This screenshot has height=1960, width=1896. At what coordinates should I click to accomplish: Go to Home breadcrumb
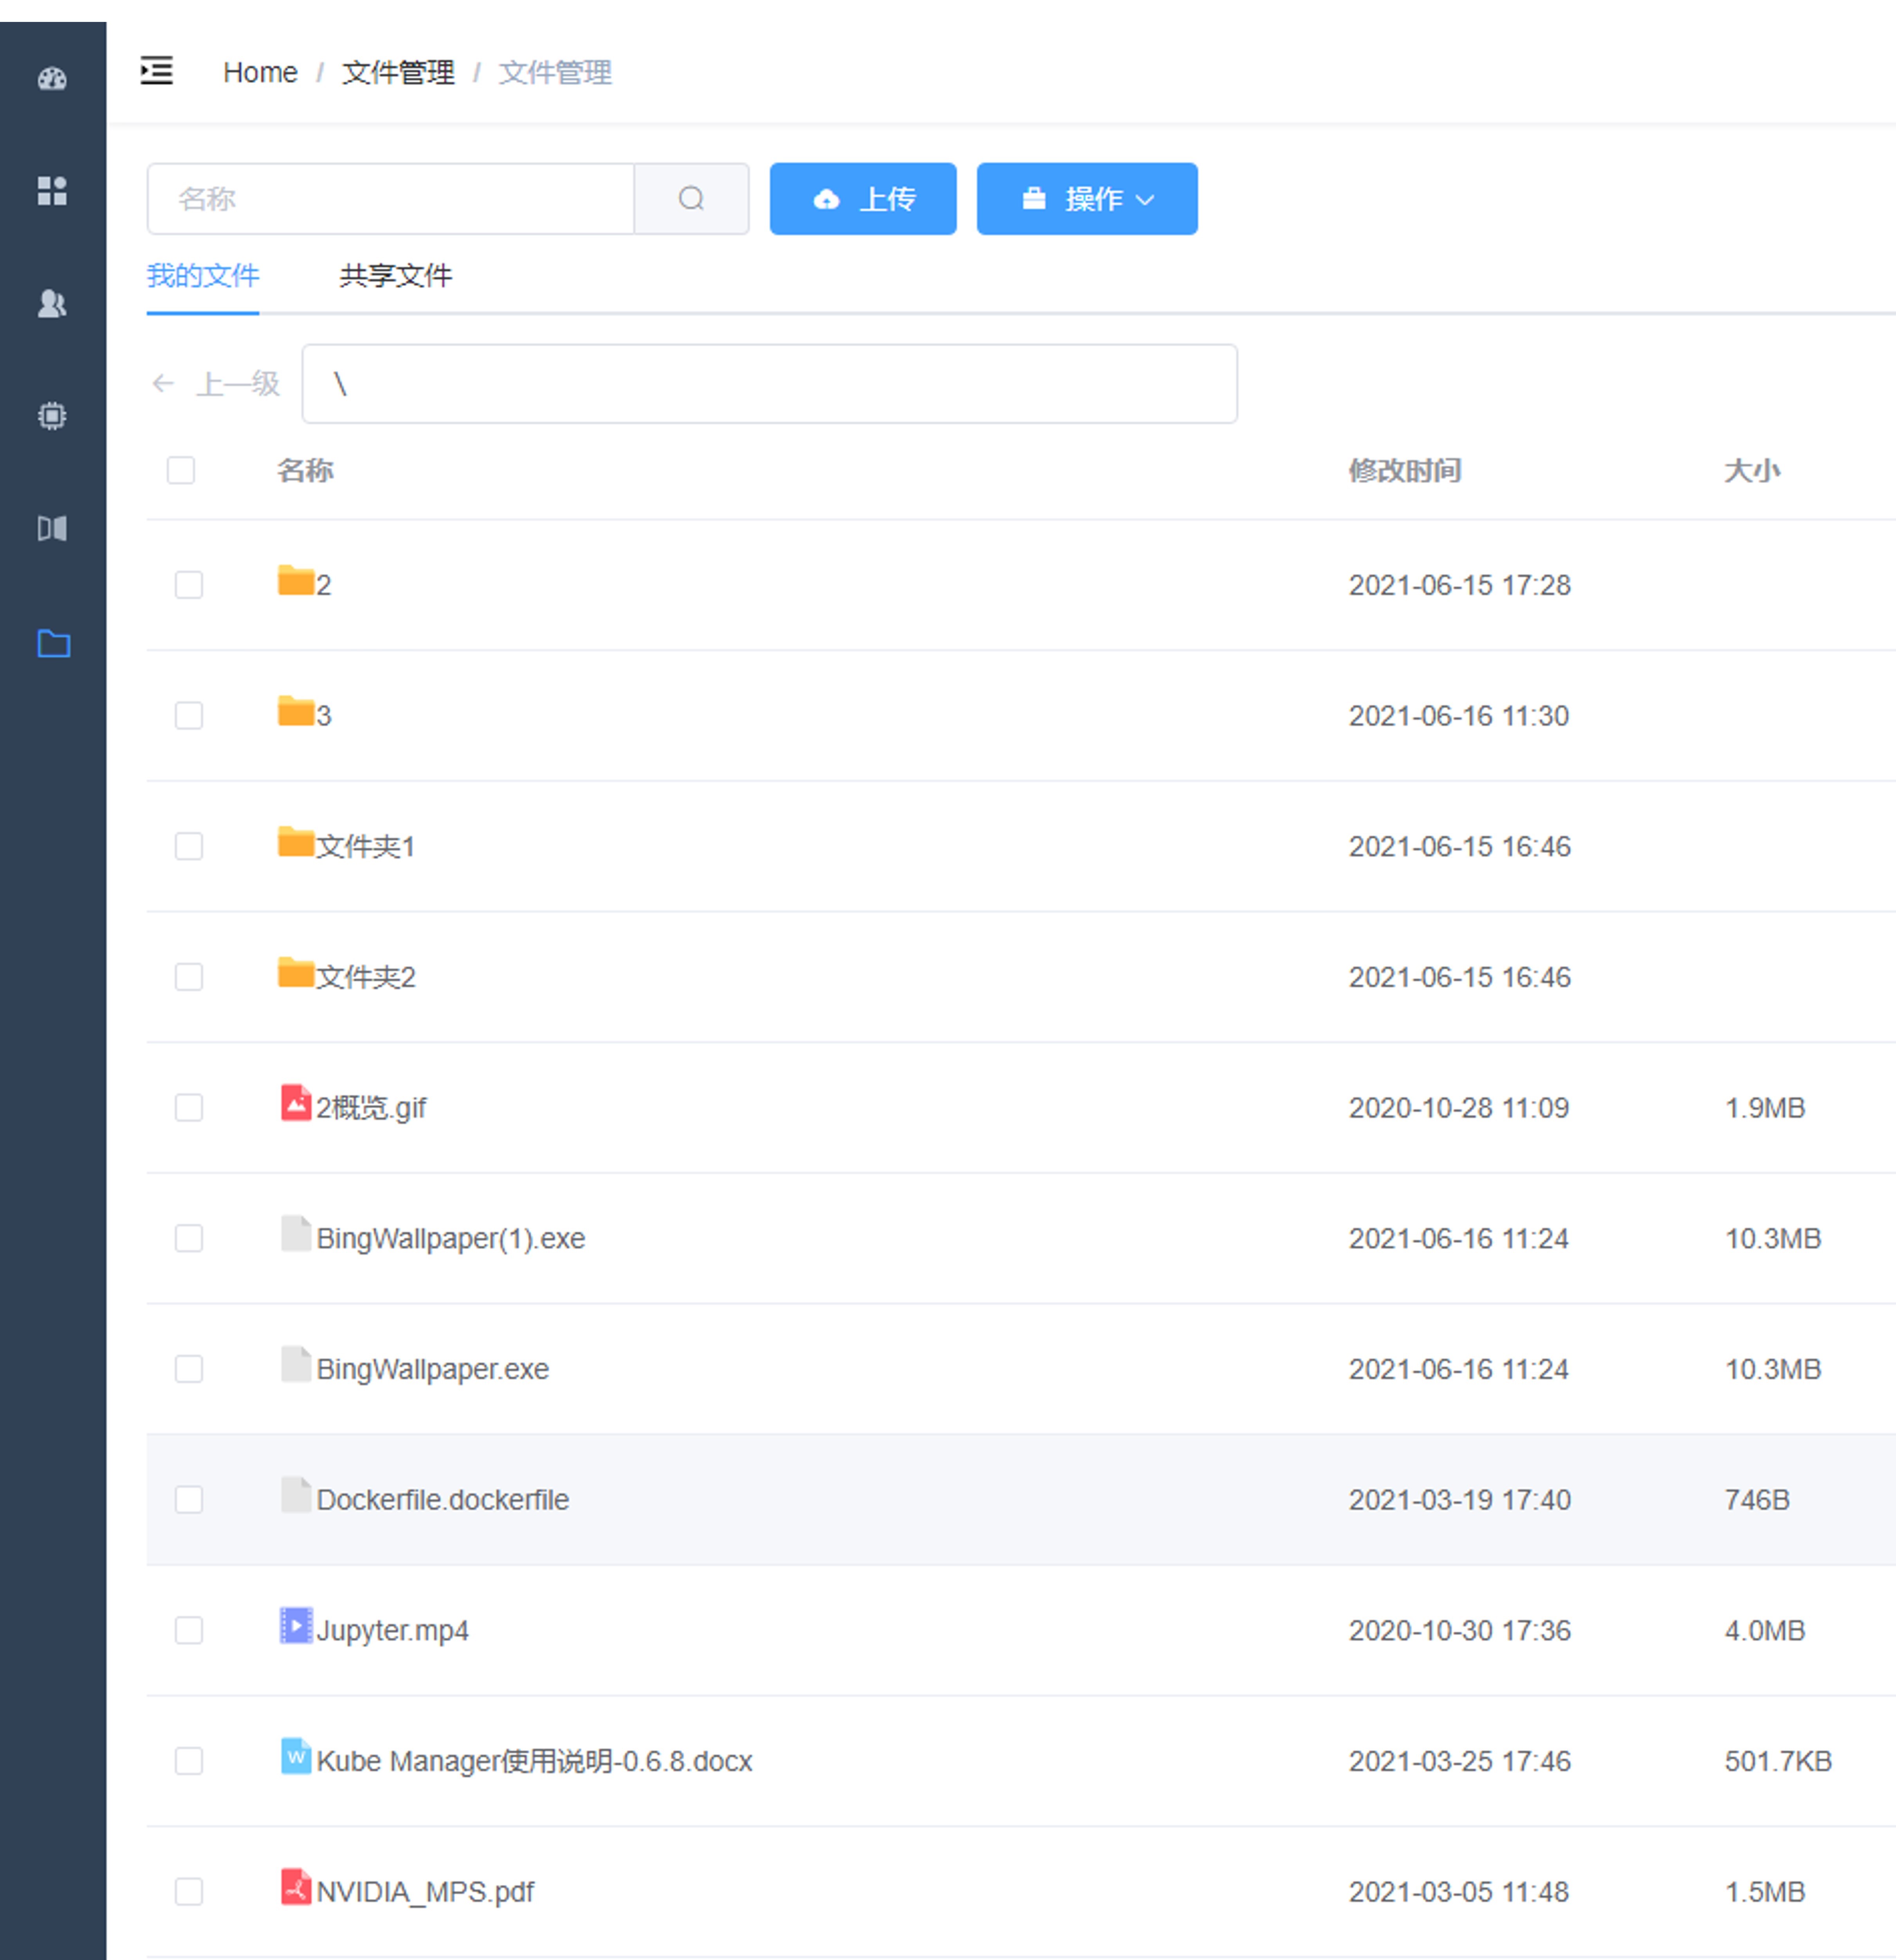click(260, 73)
